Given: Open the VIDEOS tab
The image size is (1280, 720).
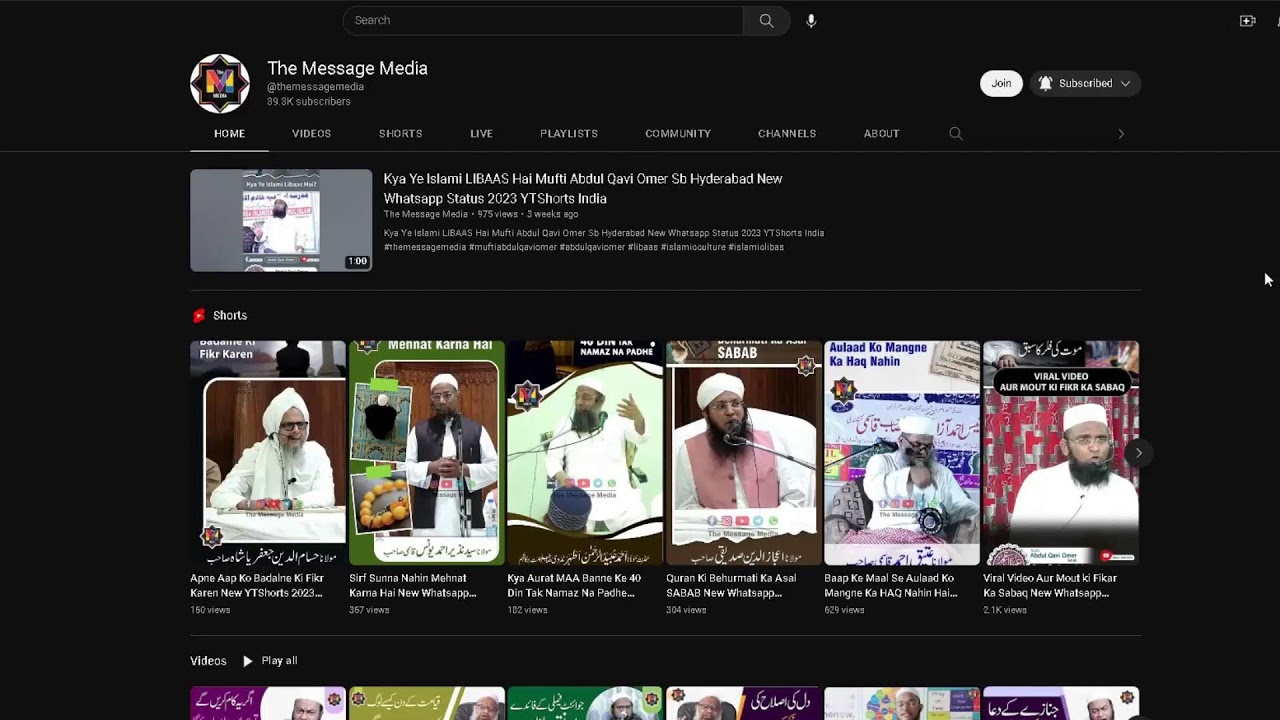Looking at the screenshot, I should [311, 134].
